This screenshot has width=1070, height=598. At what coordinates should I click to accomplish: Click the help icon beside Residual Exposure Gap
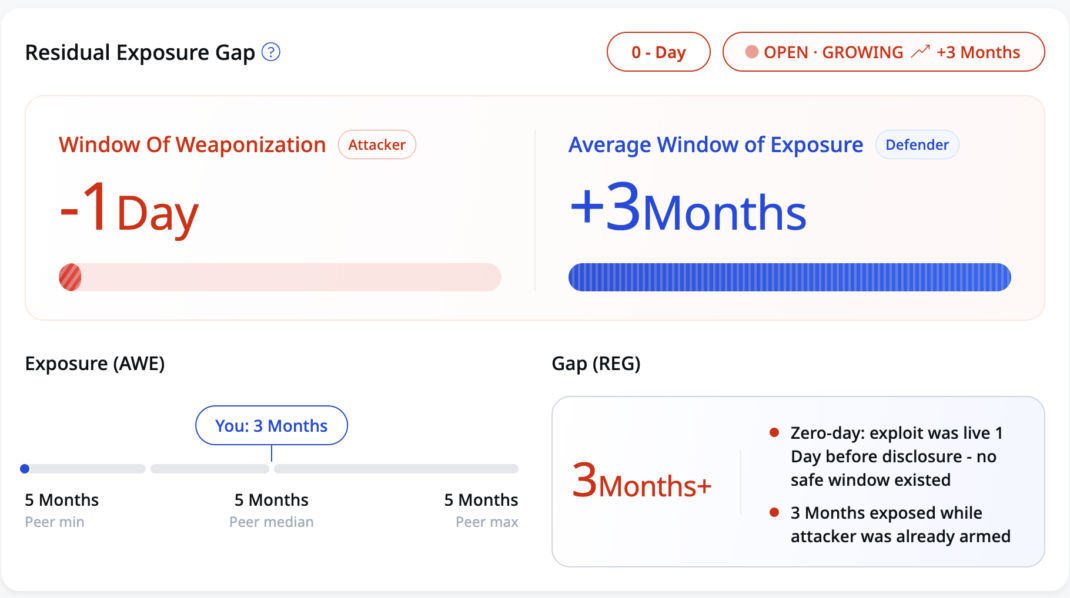click(271, 52)
